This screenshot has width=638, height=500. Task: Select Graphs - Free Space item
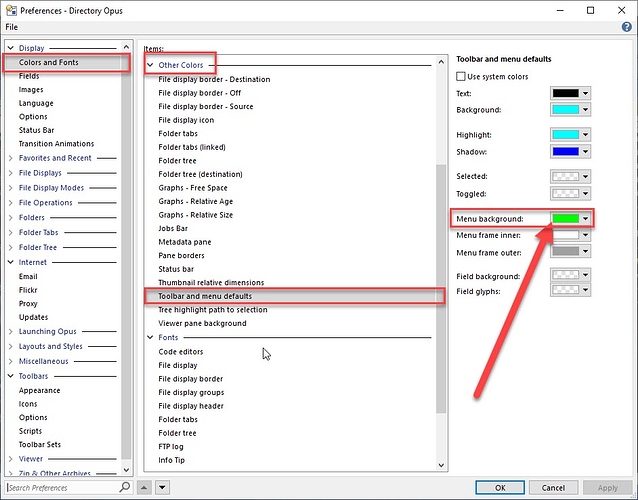pos(192,188)
